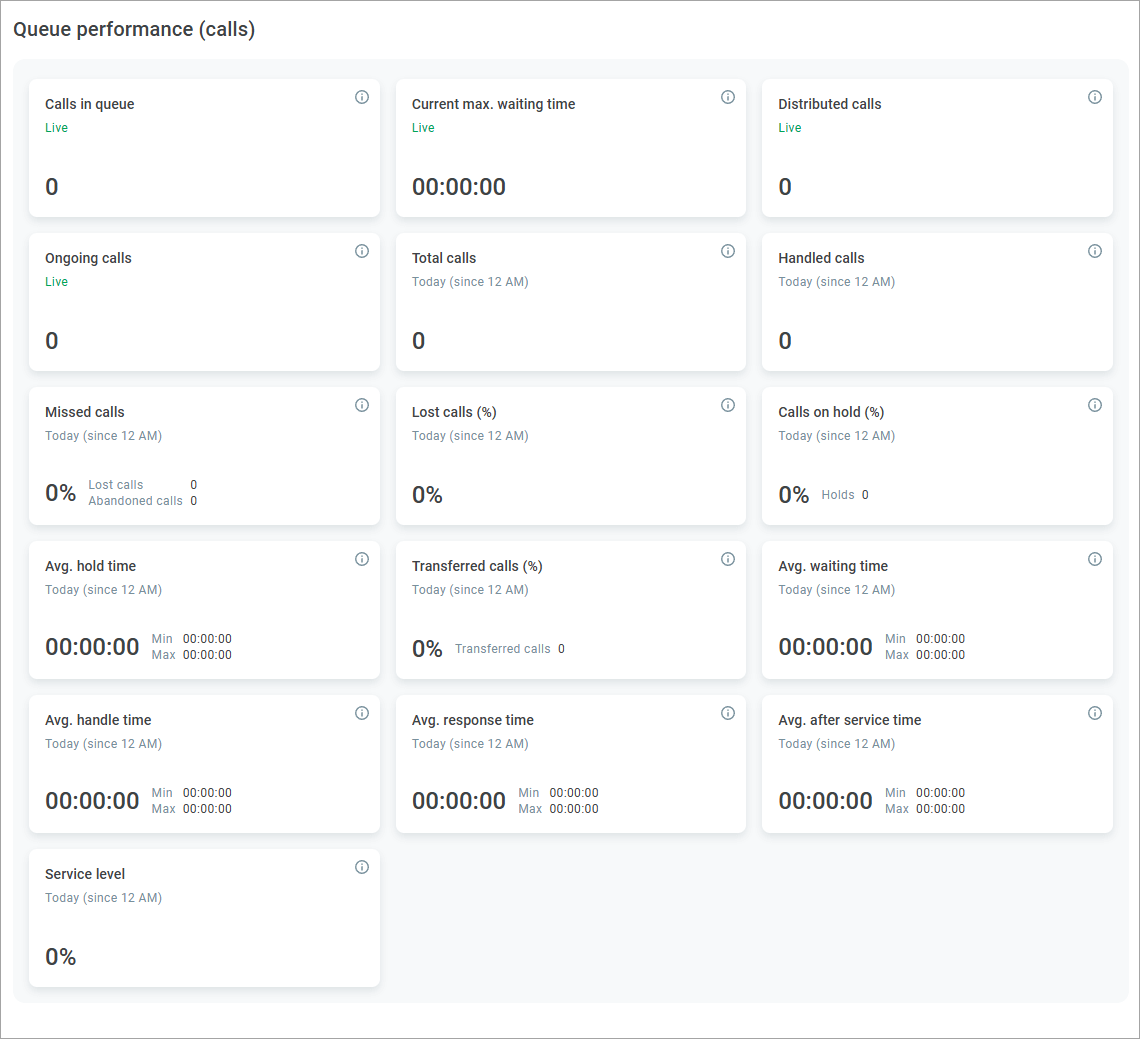This screenshot has height=1039, width=1140.
Task: Select 0% value in Lost calls (%) card
Action: (x=427, y=495)
